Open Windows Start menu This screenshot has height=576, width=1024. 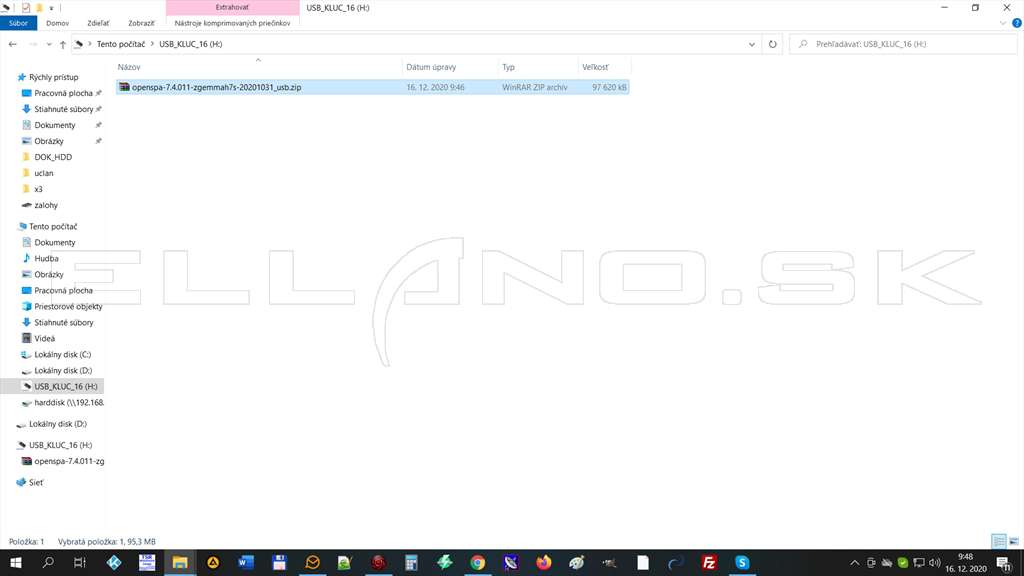tap(16, 562)
